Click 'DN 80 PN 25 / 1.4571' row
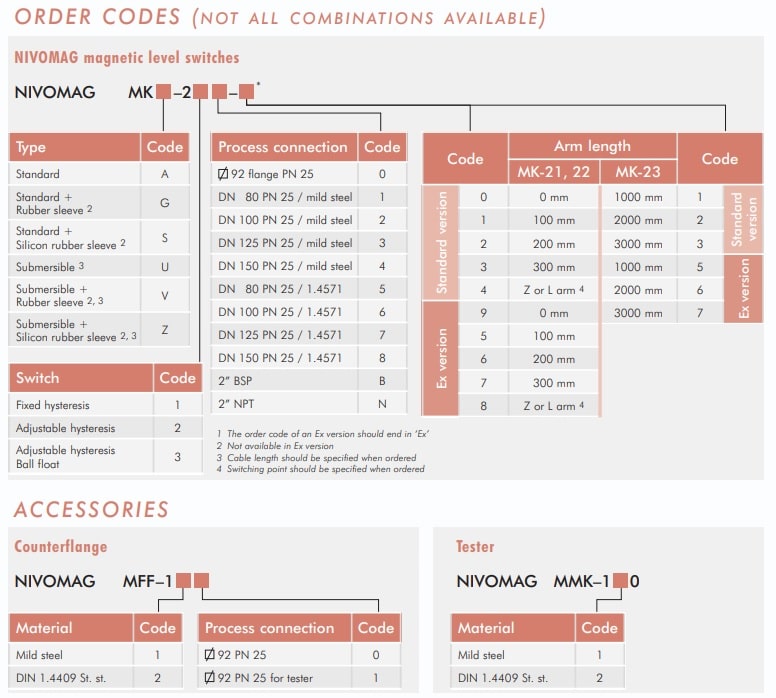 [x=309, y=289]
